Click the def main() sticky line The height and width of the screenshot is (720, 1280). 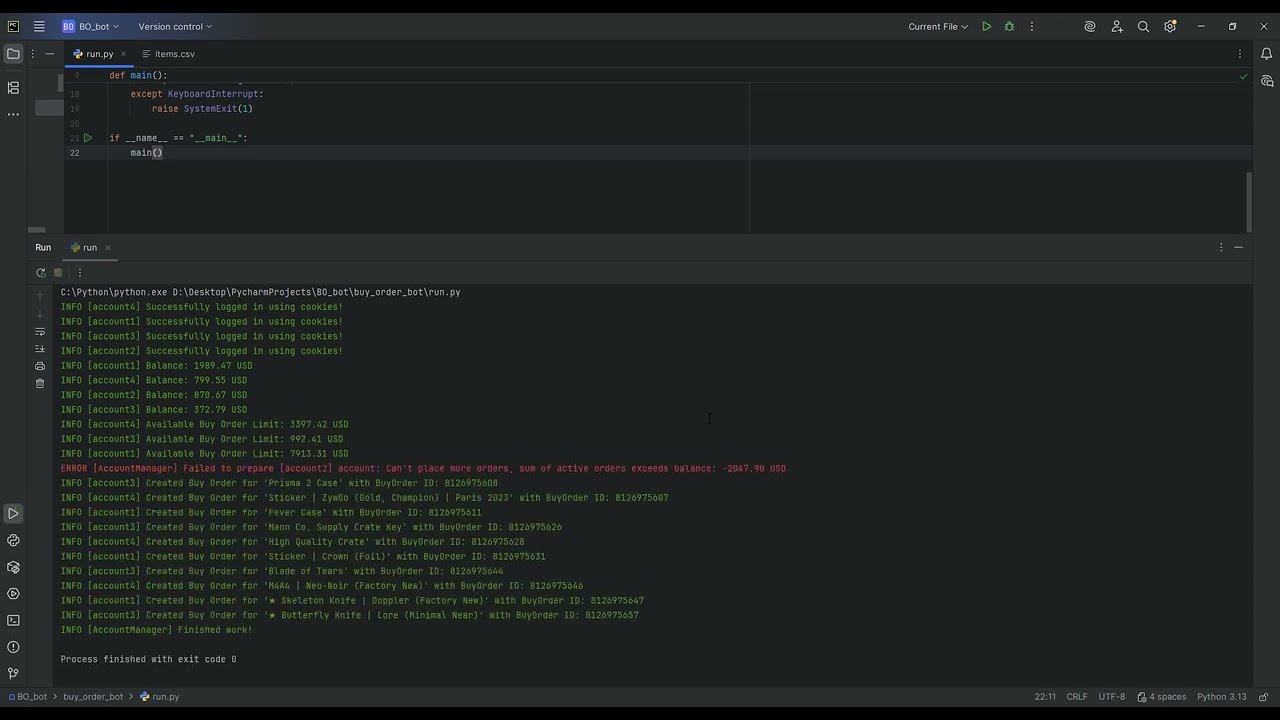[138, 76]
